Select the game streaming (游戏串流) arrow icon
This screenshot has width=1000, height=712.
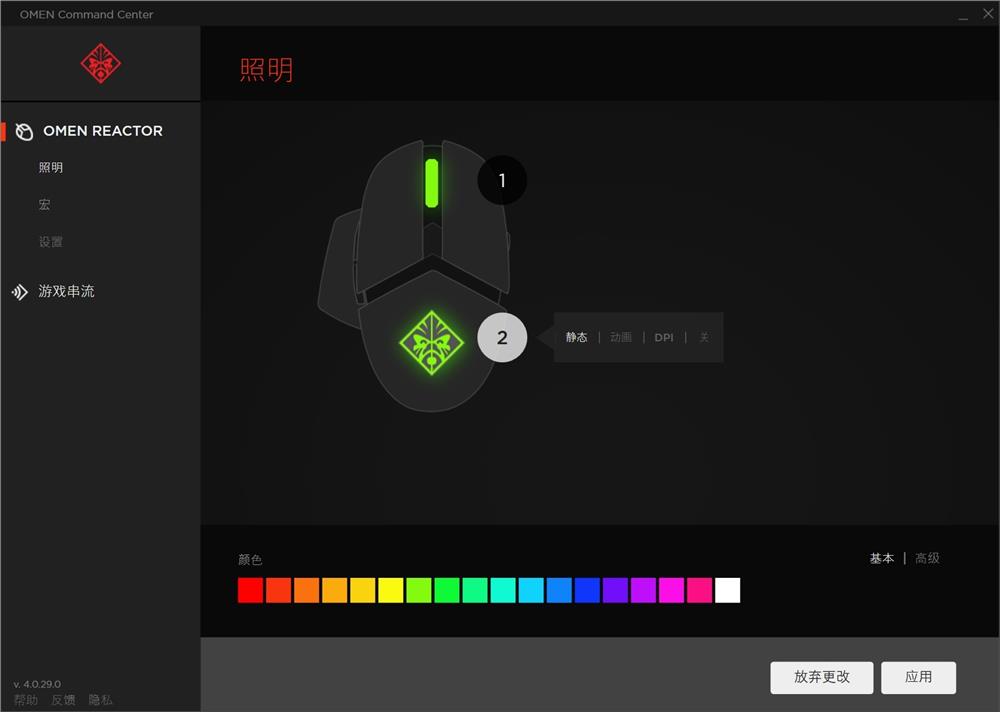[21, 291]
